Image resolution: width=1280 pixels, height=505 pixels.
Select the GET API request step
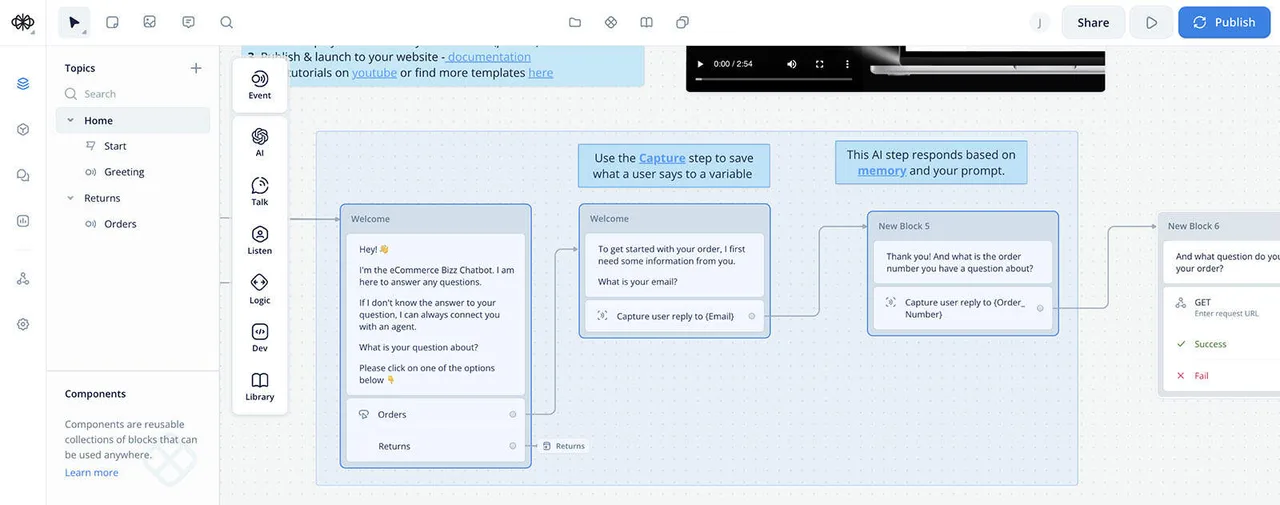coord(1221,307)
